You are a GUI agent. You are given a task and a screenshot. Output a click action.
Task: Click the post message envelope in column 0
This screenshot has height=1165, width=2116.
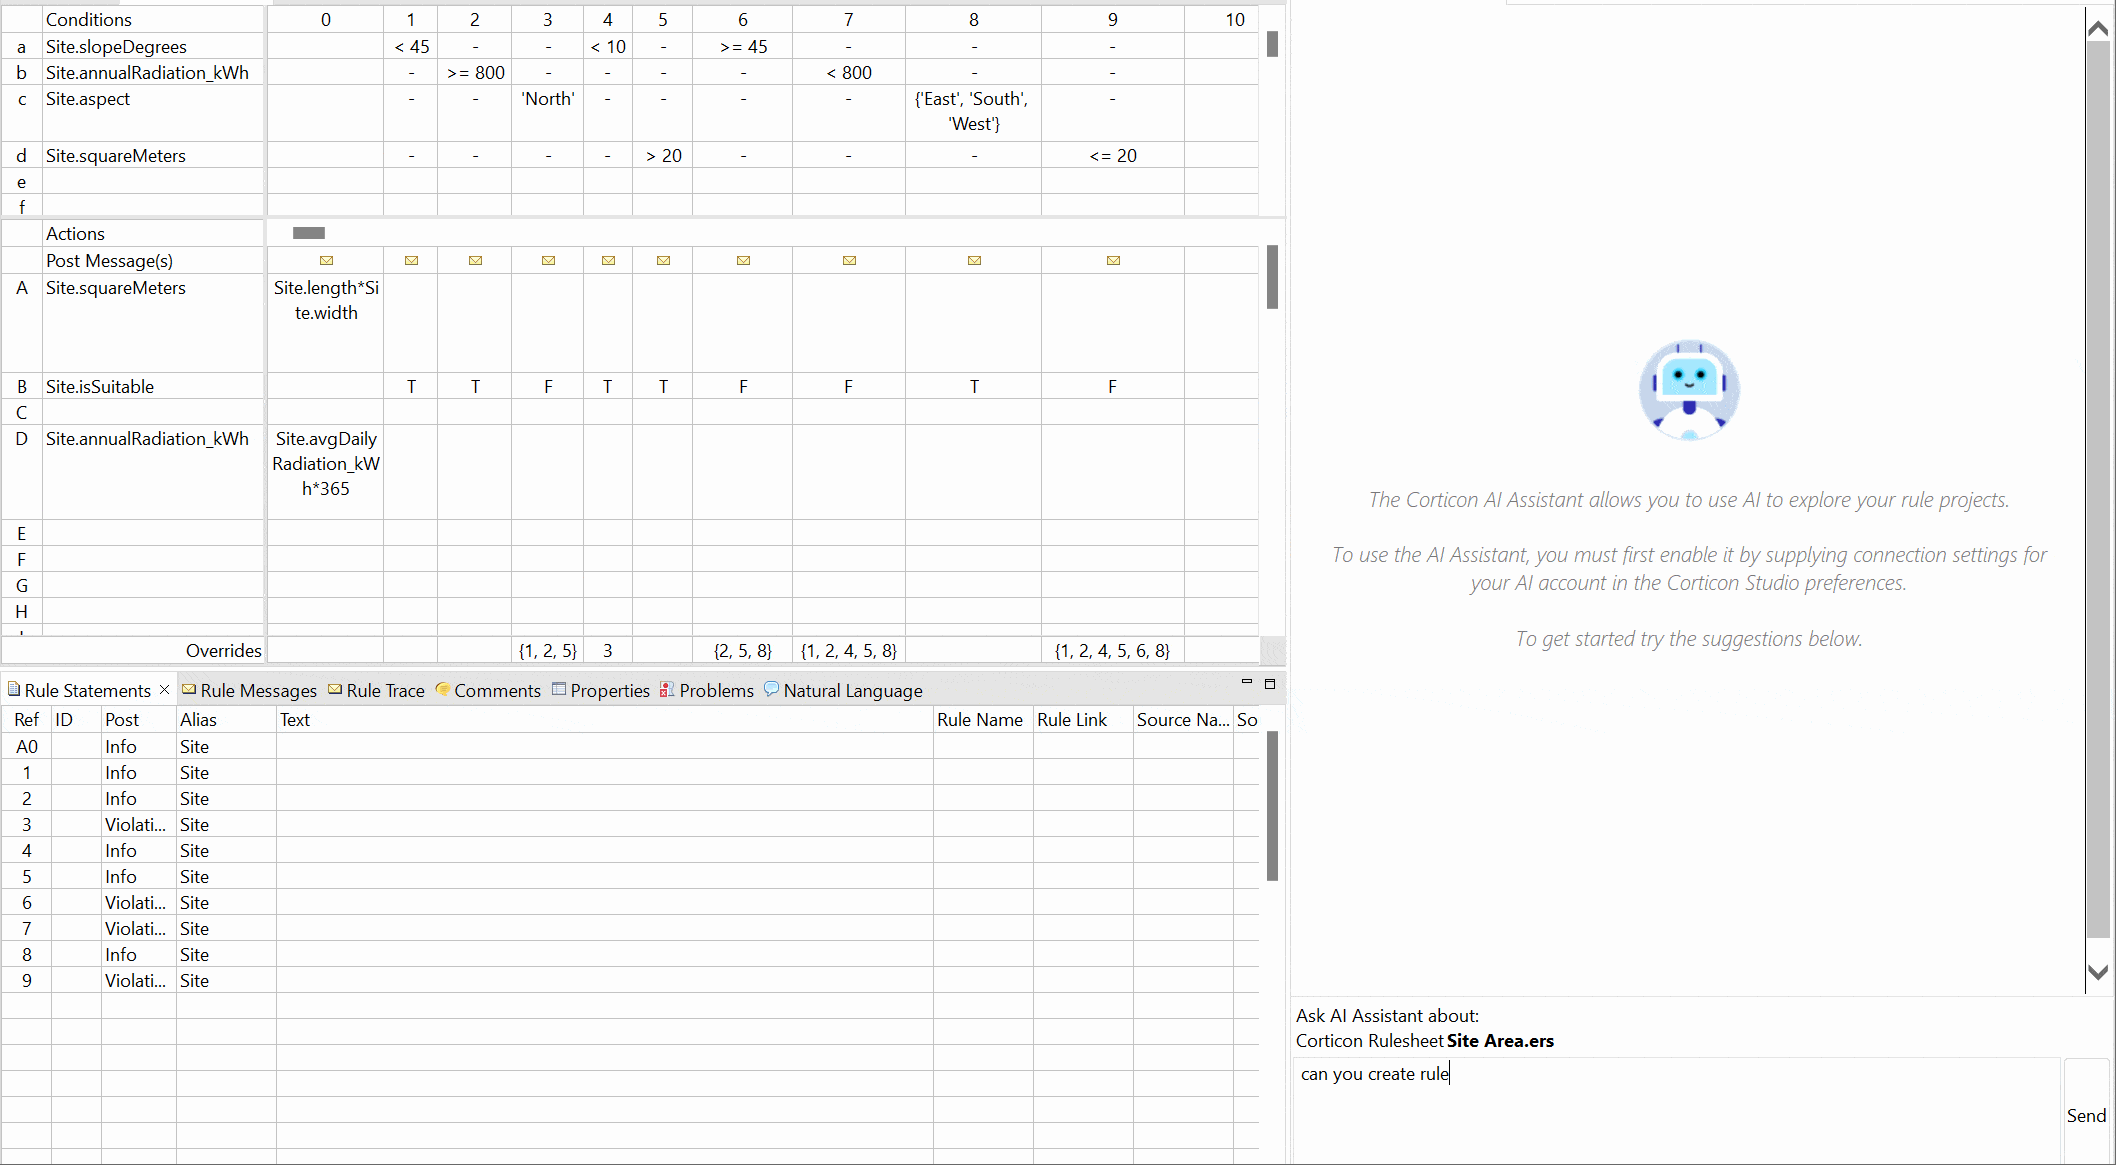tap(326, 261)
